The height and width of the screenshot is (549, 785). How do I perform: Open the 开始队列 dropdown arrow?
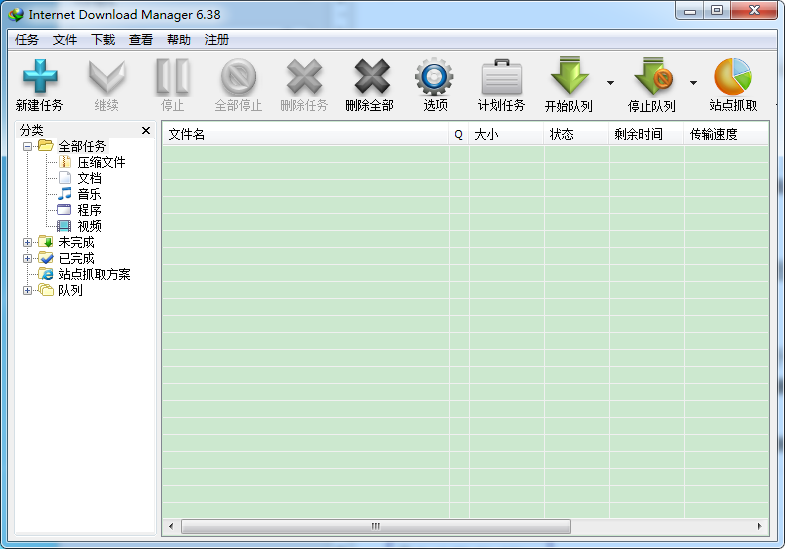coord(610,83)
